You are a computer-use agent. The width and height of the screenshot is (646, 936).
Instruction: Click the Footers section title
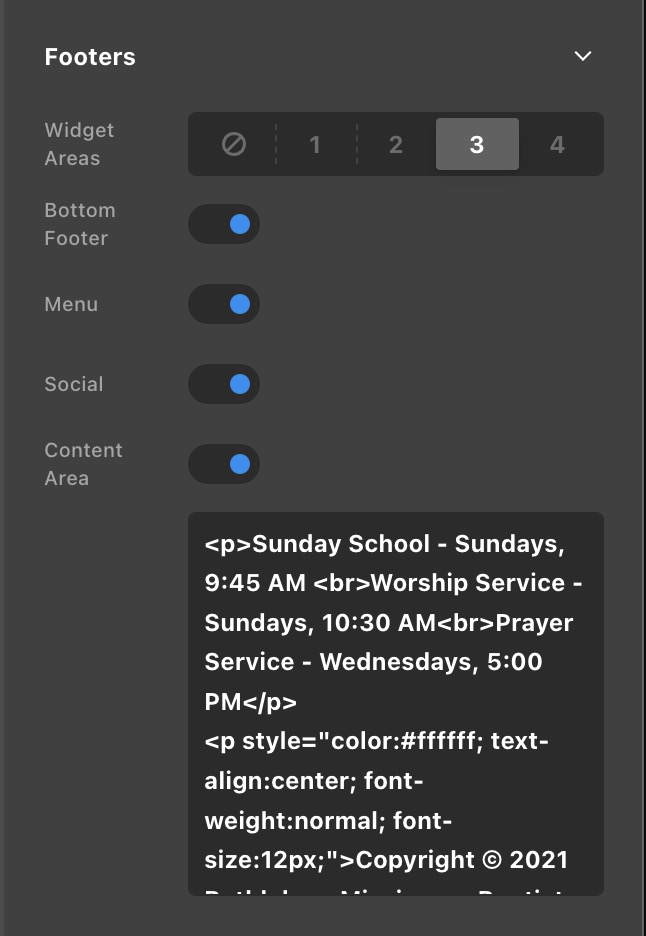[90, 57]
